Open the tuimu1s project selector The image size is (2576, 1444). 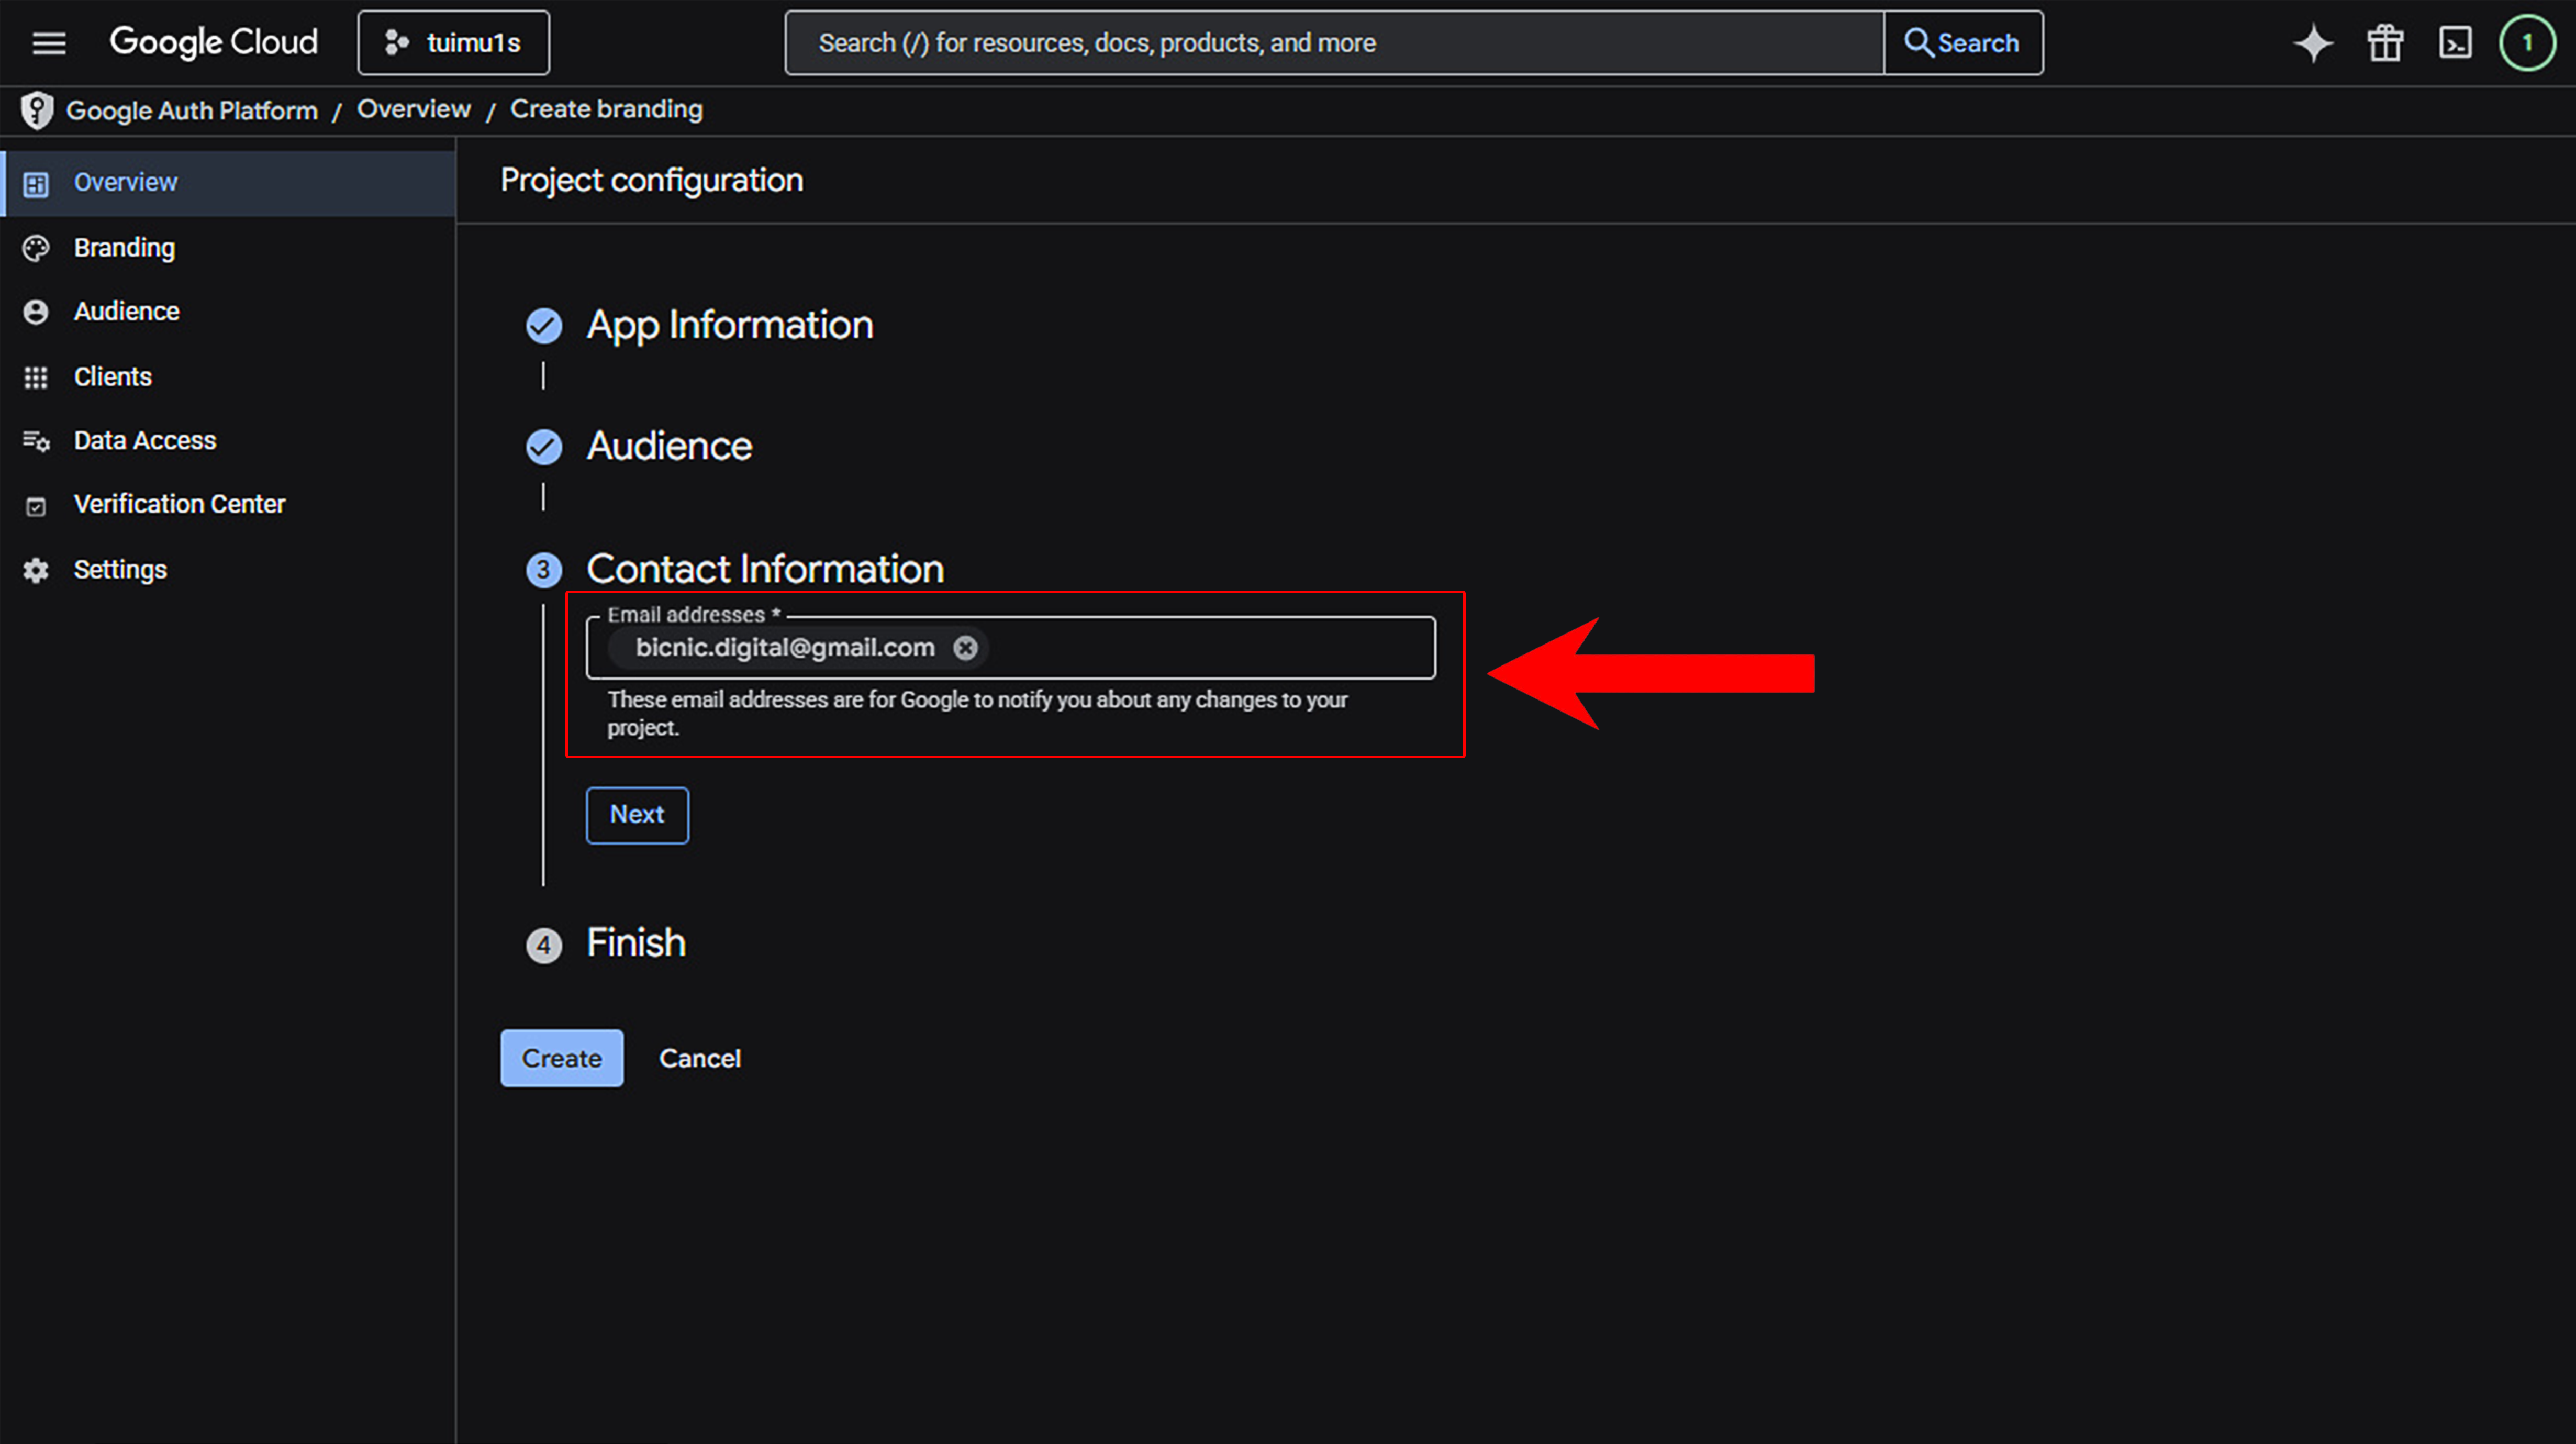point(453,43)
